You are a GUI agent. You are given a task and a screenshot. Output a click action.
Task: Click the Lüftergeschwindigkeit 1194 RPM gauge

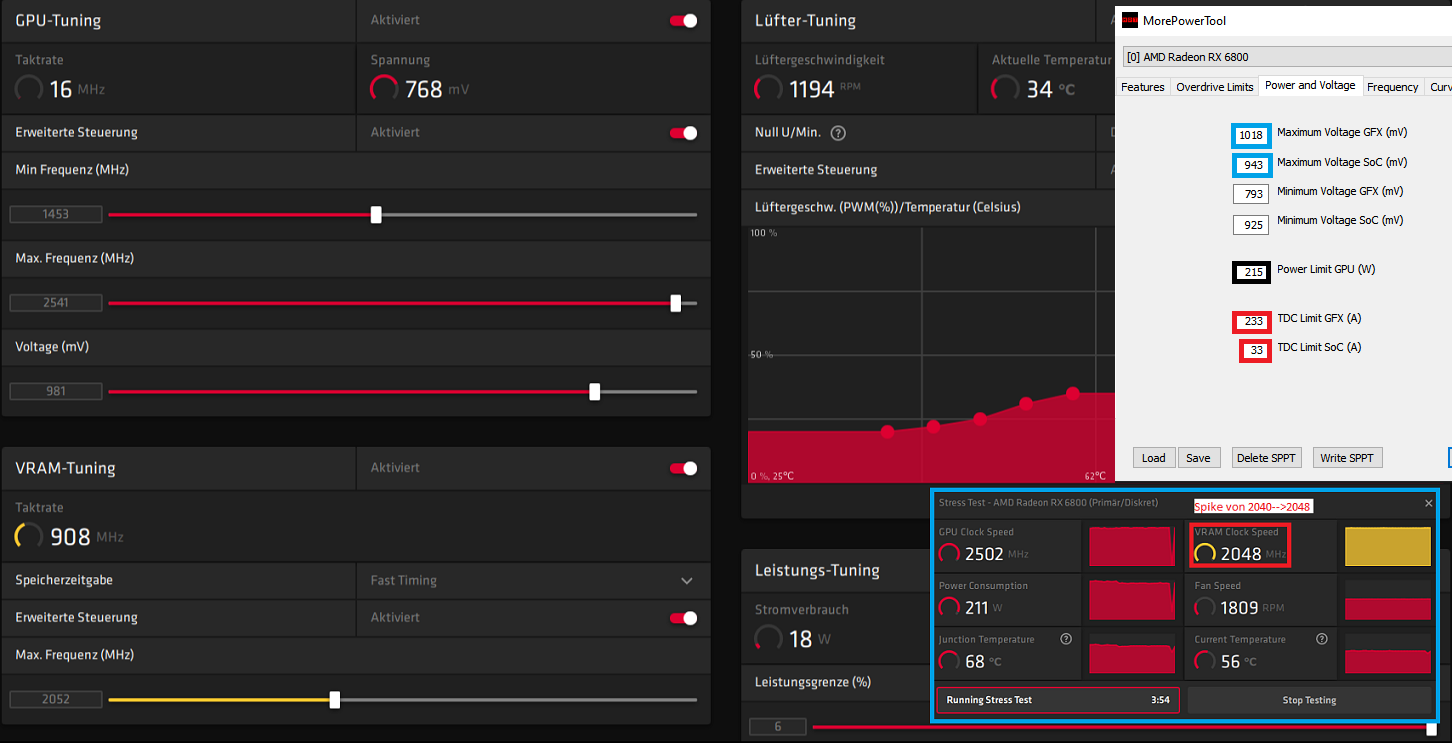pyautogui.click(x=769, y=89)
